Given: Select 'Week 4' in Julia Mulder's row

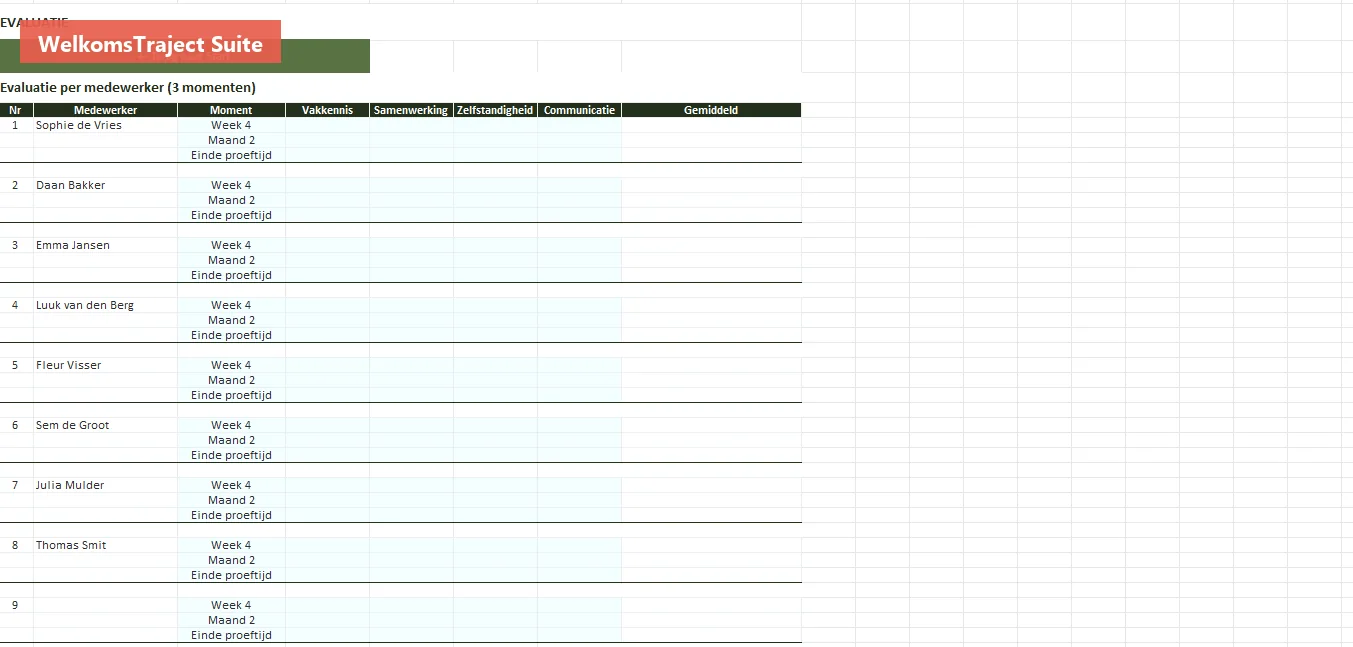Looking at the screenshot, I should pyautogui.click(x=231, y=485).
